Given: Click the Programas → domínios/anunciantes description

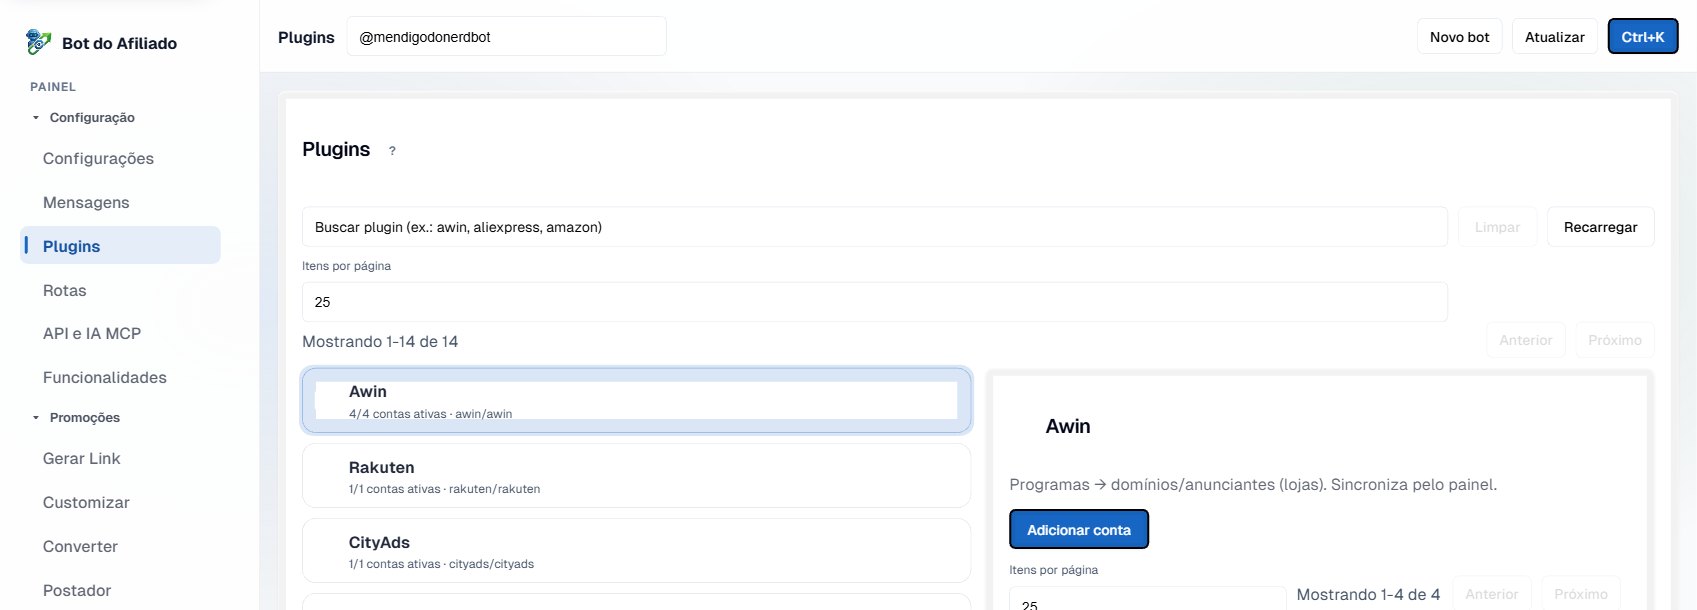Looking at the screenshot, I should (x=1253, y=484).
